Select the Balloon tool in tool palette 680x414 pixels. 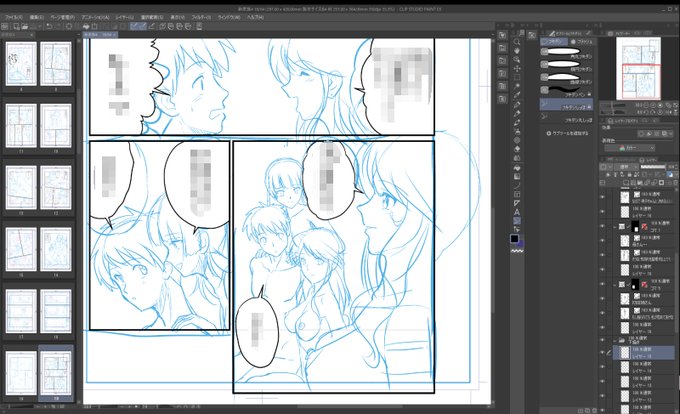coord(517,221)
